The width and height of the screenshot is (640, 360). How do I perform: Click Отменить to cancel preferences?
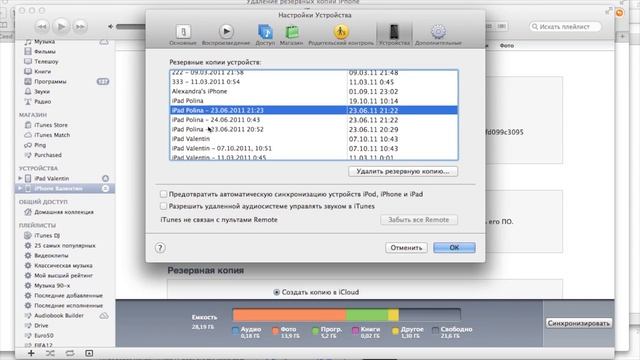click(x=406, y=248)
